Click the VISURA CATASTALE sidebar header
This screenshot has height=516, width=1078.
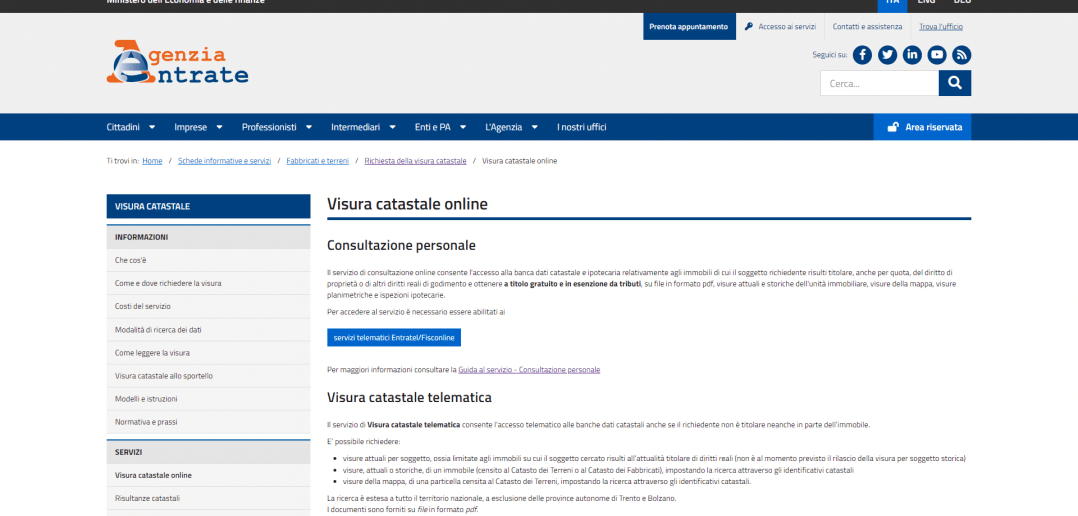coord(208,206)
